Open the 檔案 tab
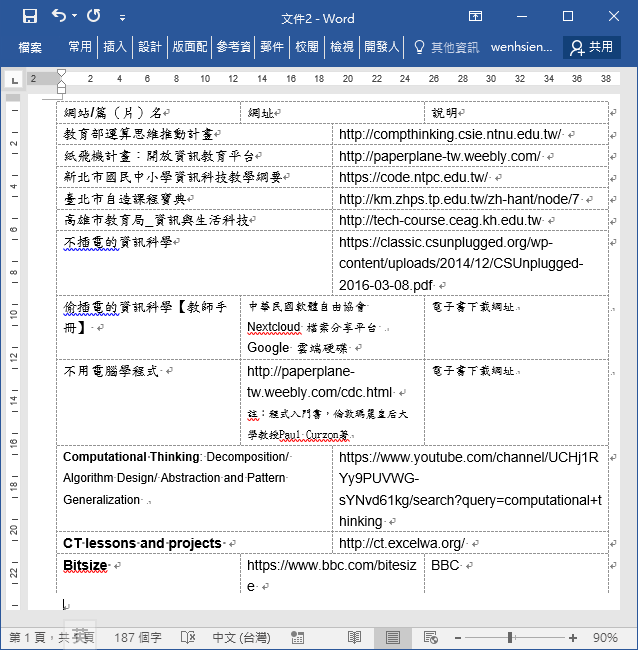The width and height of the screenshot is (638, 650). pyautogui.click(x=30, y=47)
